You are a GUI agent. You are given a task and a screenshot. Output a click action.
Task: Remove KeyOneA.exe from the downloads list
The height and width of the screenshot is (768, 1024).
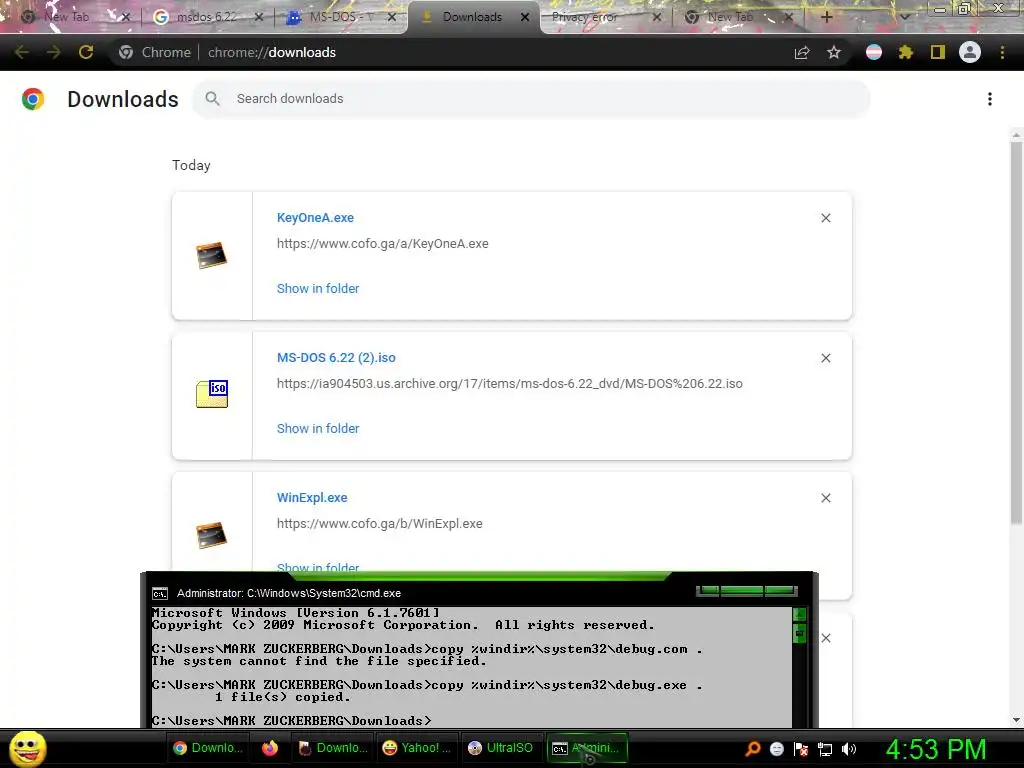point(826,218)
